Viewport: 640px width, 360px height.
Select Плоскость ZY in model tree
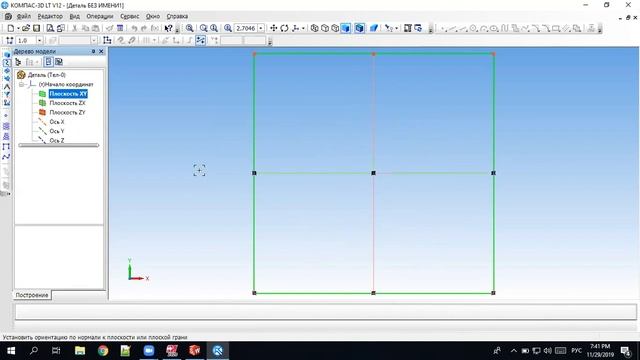point(67,112)
